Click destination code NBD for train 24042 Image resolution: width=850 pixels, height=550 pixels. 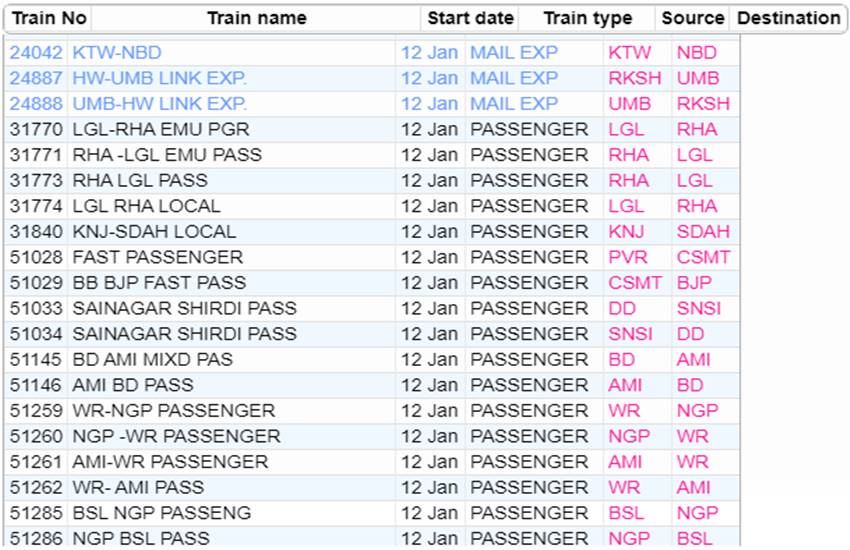697,53
